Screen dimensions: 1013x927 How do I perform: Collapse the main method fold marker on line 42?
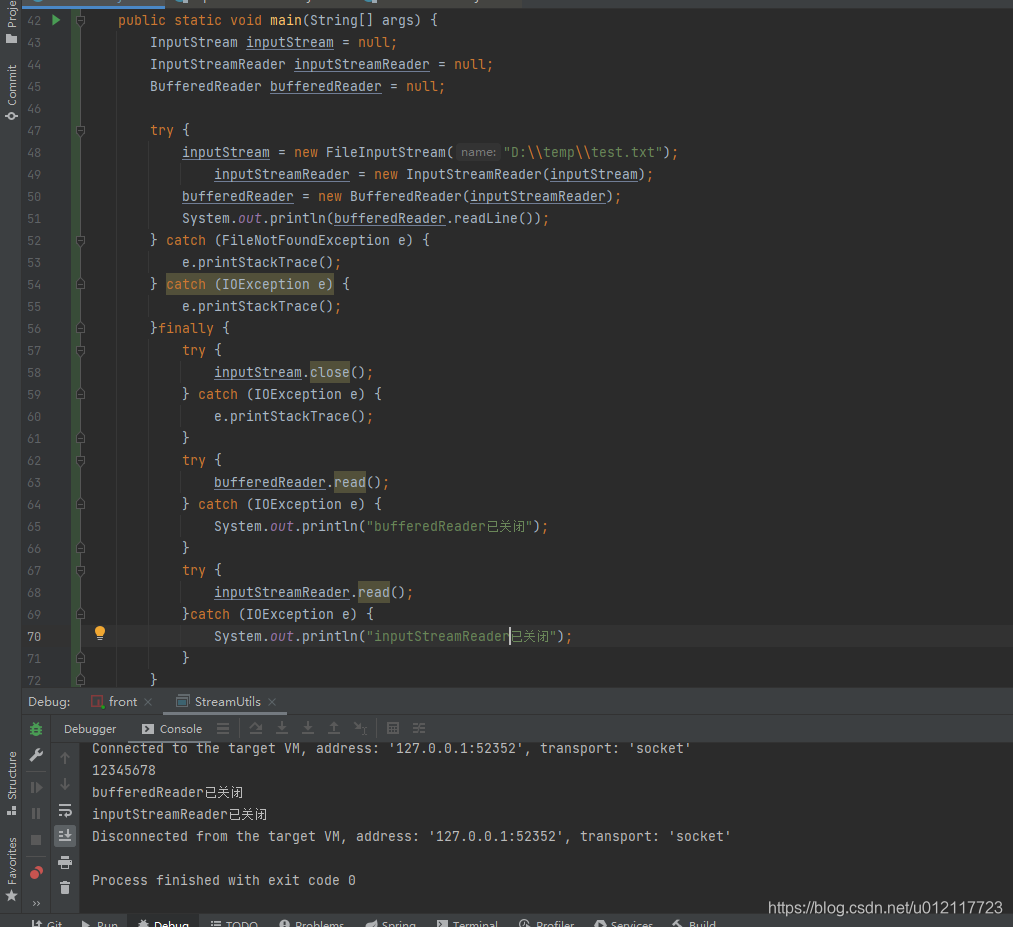click(x=81, y=21)
